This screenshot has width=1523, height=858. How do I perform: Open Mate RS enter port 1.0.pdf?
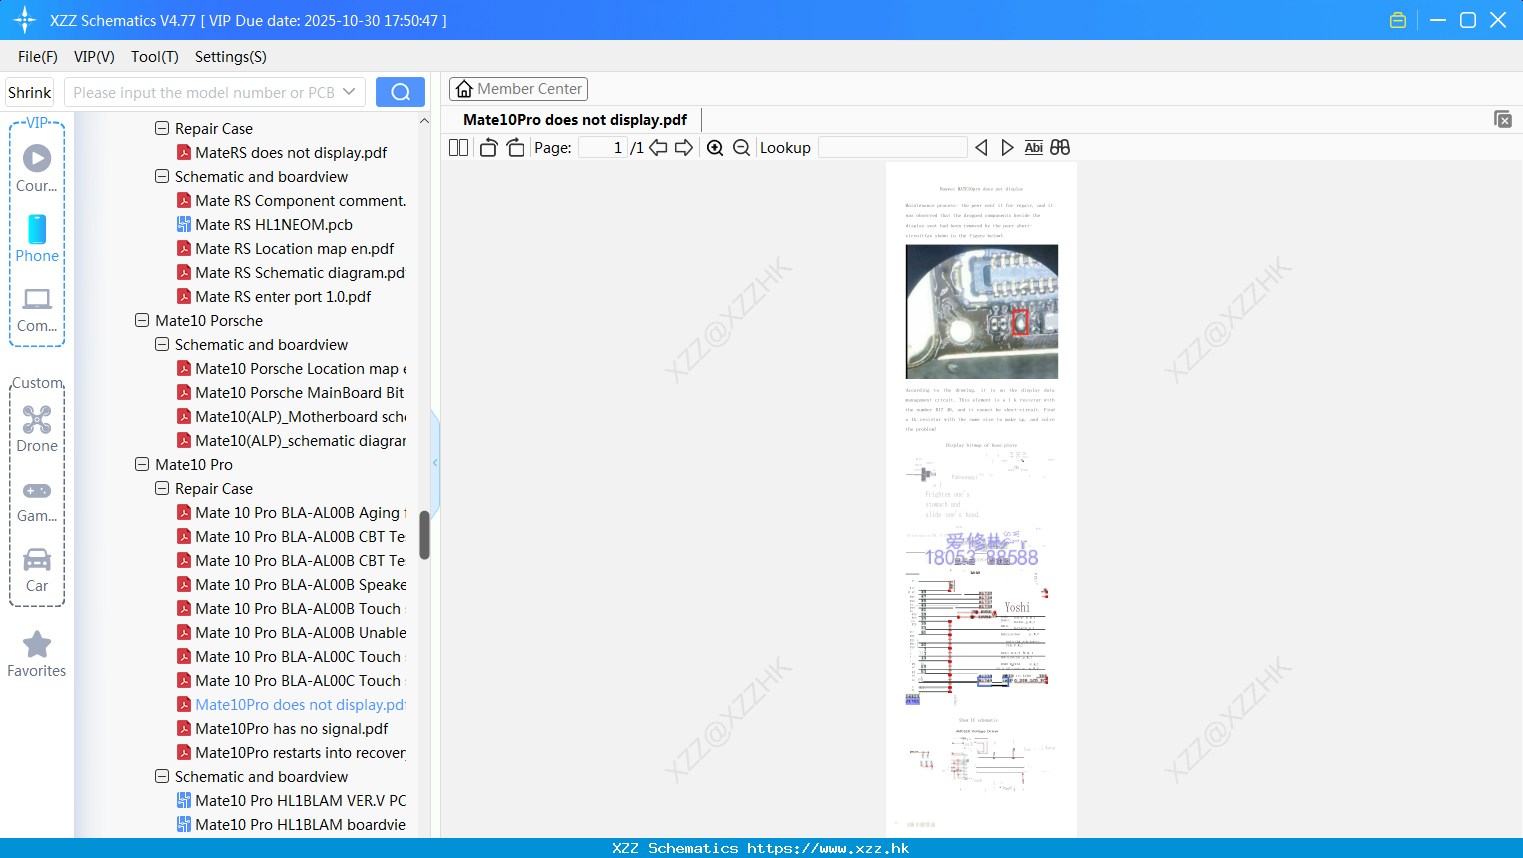click(283, 297)
